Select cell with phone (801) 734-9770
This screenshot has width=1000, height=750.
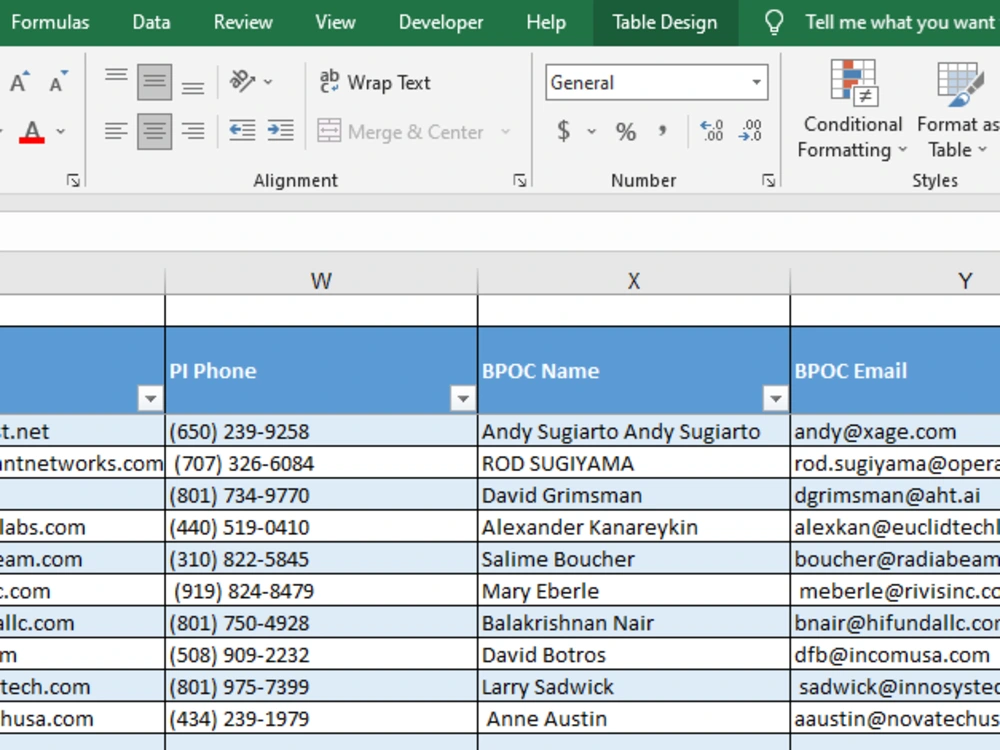click(321, 495)
